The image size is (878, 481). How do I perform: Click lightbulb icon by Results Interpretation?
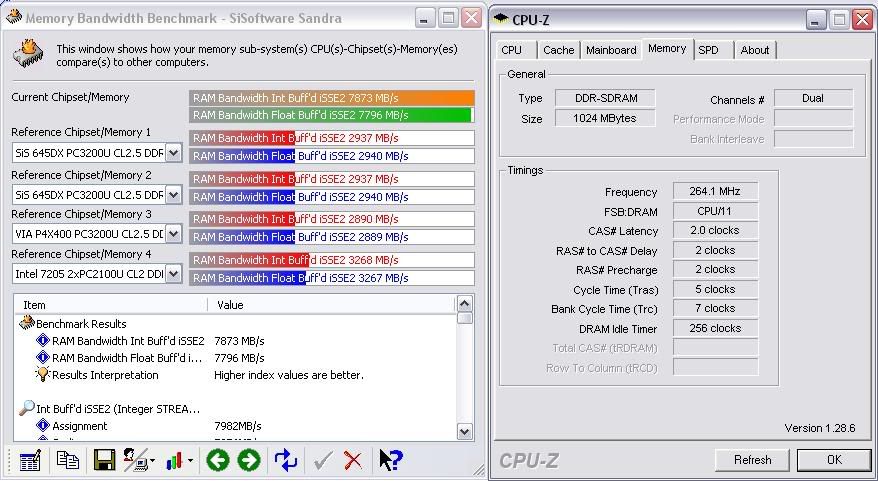pyautogui.click(x=43, y=374)
